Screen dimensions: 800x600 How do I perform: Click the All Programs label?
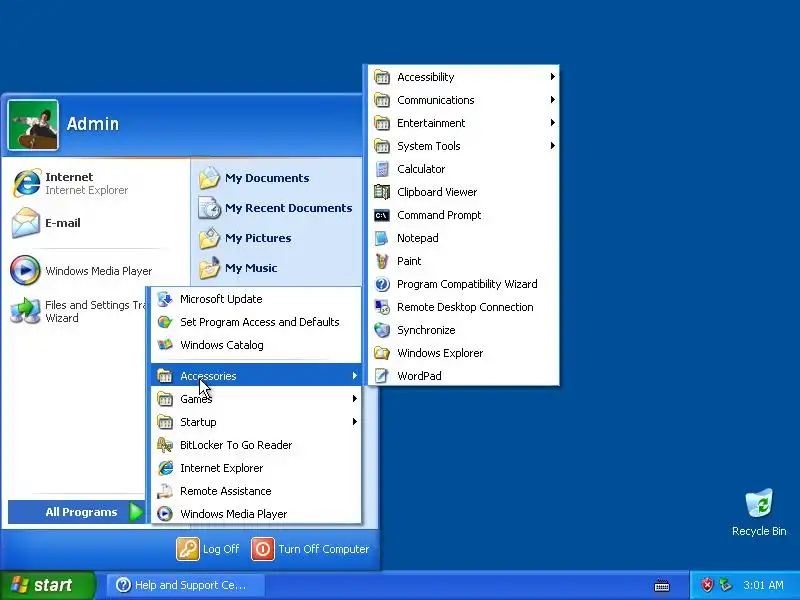(x=81, y=512)
